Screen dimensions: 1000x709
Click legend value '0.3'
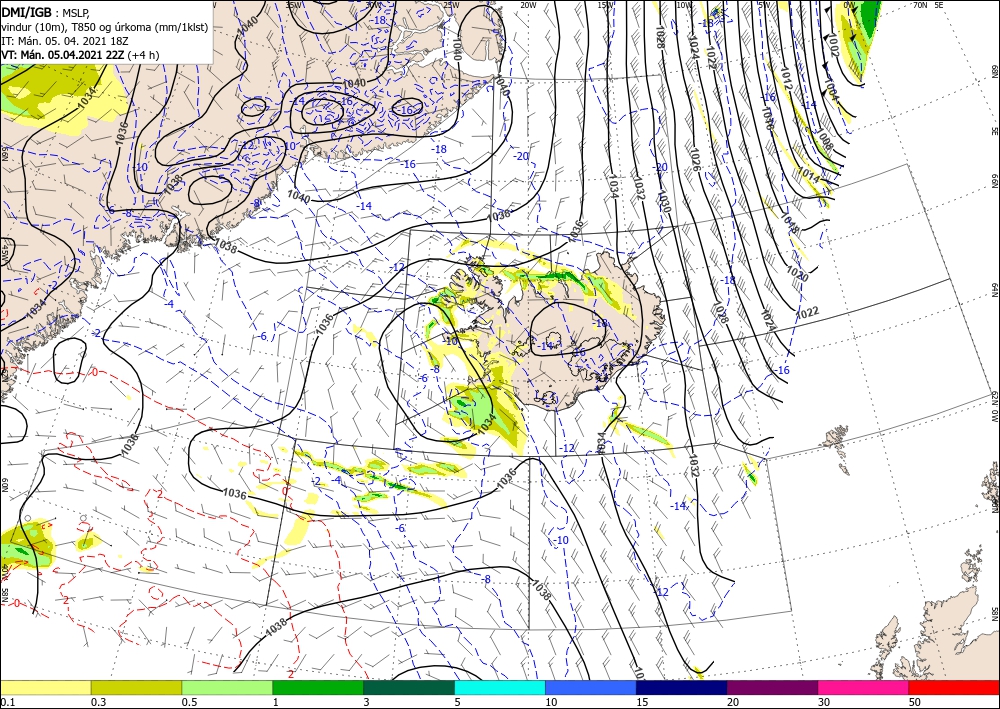pyautogui.click(x=98, y=702)
